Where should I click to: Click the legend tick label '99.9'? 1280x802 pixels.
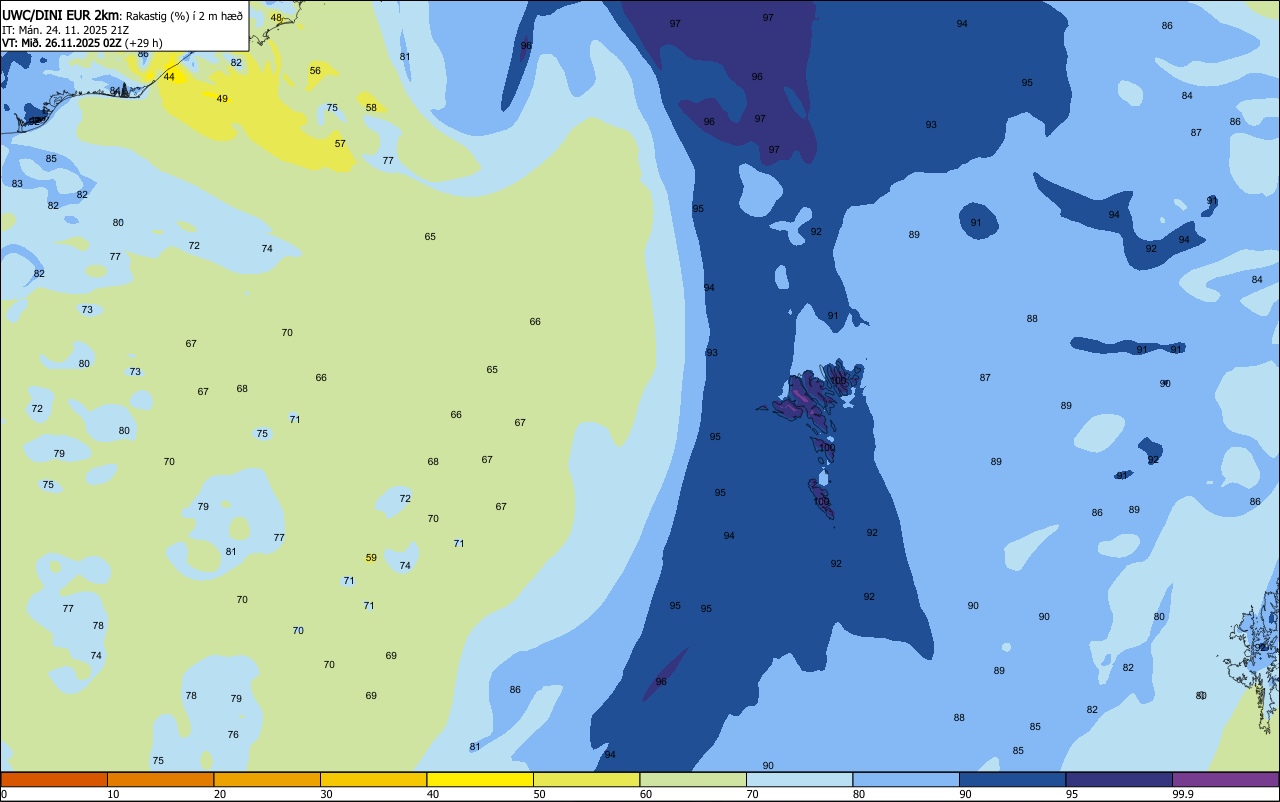(1183, 794)
